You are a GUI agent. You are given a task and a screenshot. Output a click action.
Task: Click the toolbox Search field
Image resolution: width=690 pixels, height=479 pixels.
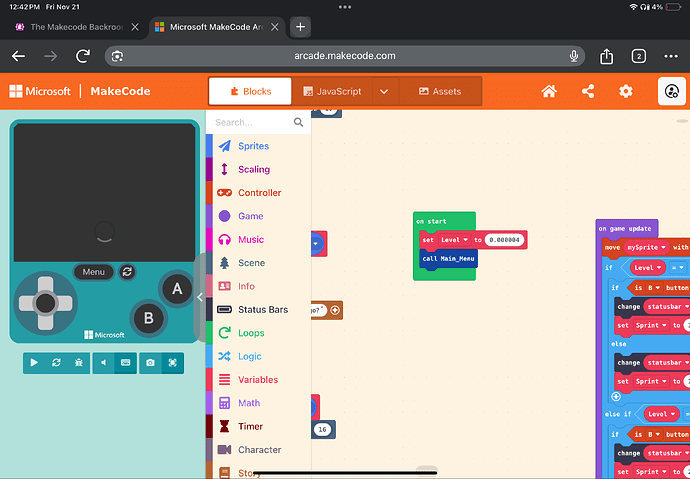tap(258, 122)
